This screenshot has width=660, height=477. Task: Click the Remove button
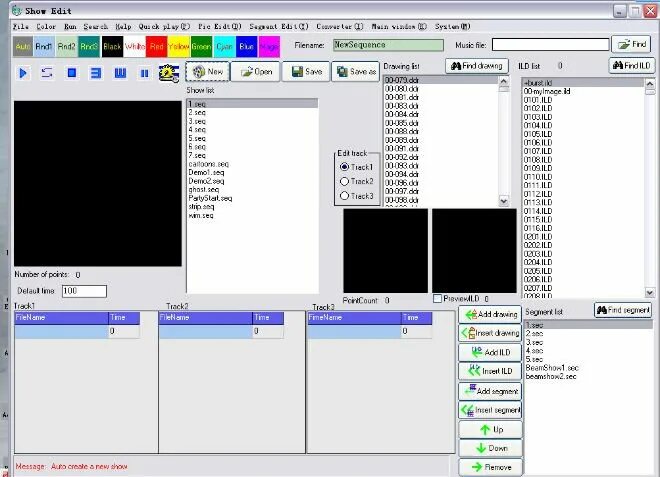490,467
